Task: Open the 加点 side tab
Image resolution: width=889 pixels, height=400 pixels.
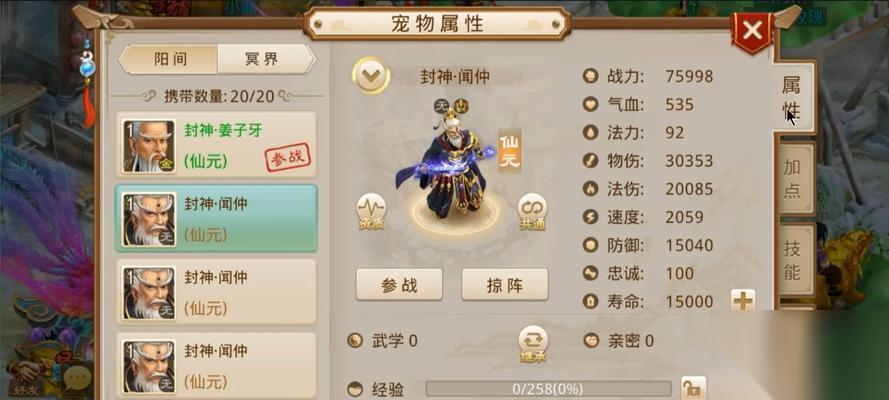Action: point(795,177)
